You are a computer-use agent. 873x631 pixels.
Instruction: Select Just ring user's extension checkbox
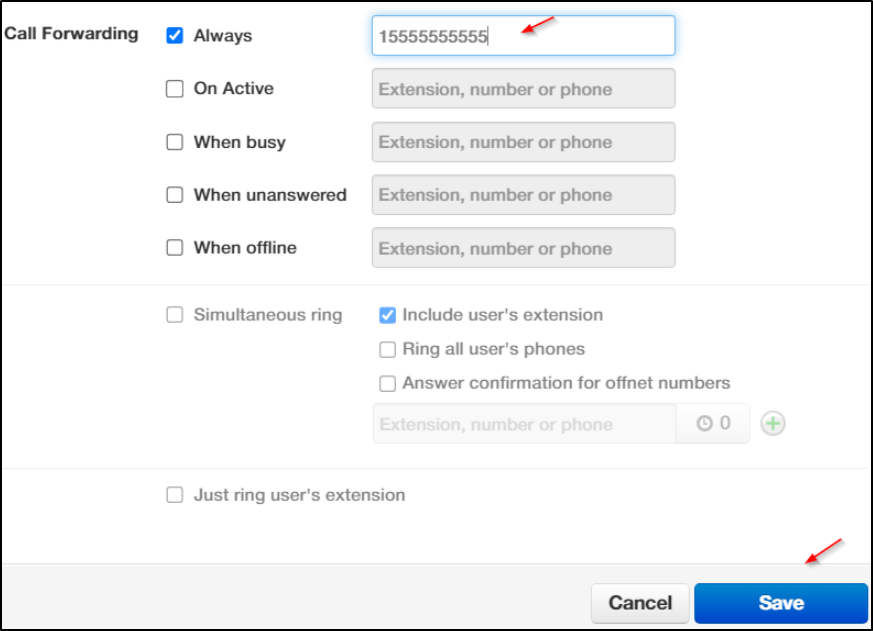[175, 495]
